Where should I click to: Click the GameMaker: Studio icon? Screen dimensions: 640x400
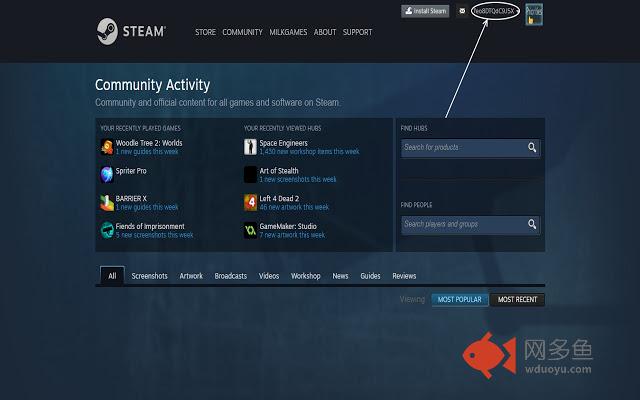pyautogui.click(x=250, y=230)
